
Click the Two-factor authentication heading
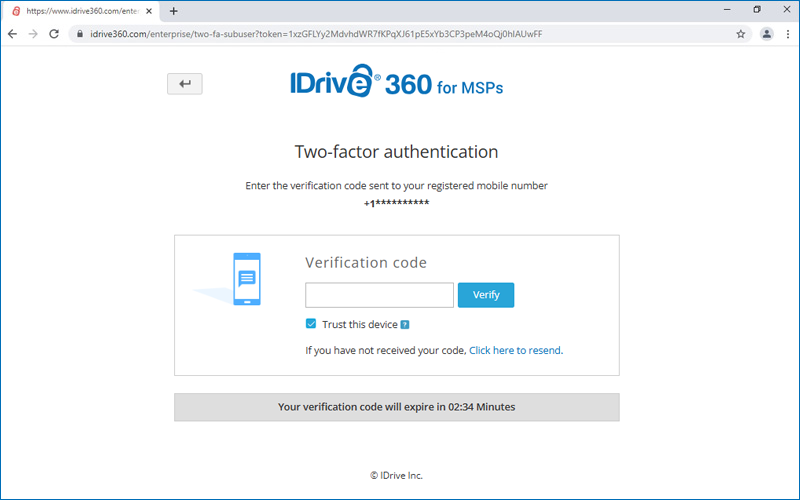pyautogui.click(x=396, y=152)
